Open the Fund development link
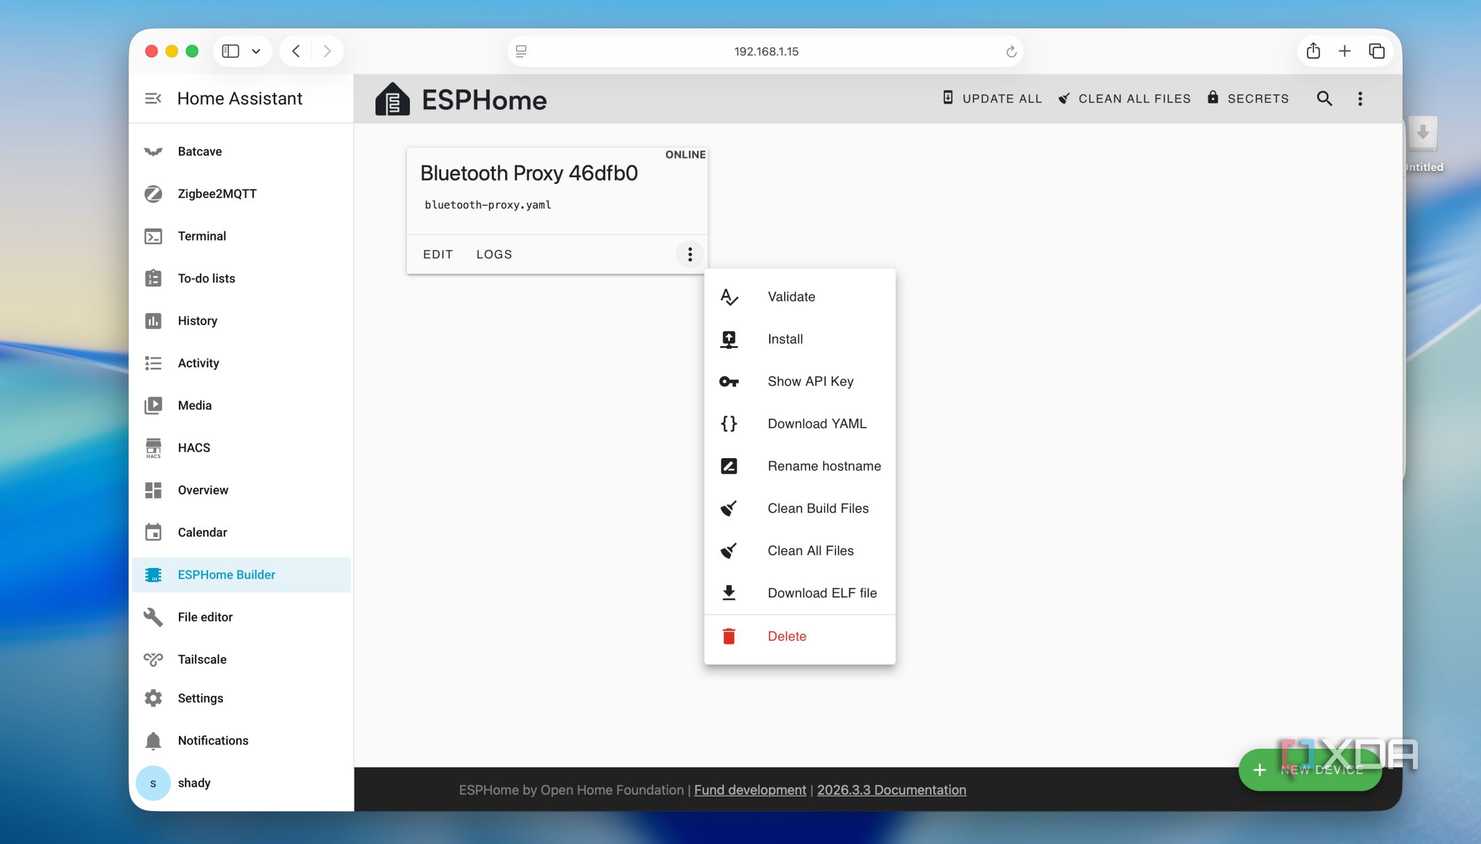This screenshot has height=844, width=1481. click(x=750, y=790)
